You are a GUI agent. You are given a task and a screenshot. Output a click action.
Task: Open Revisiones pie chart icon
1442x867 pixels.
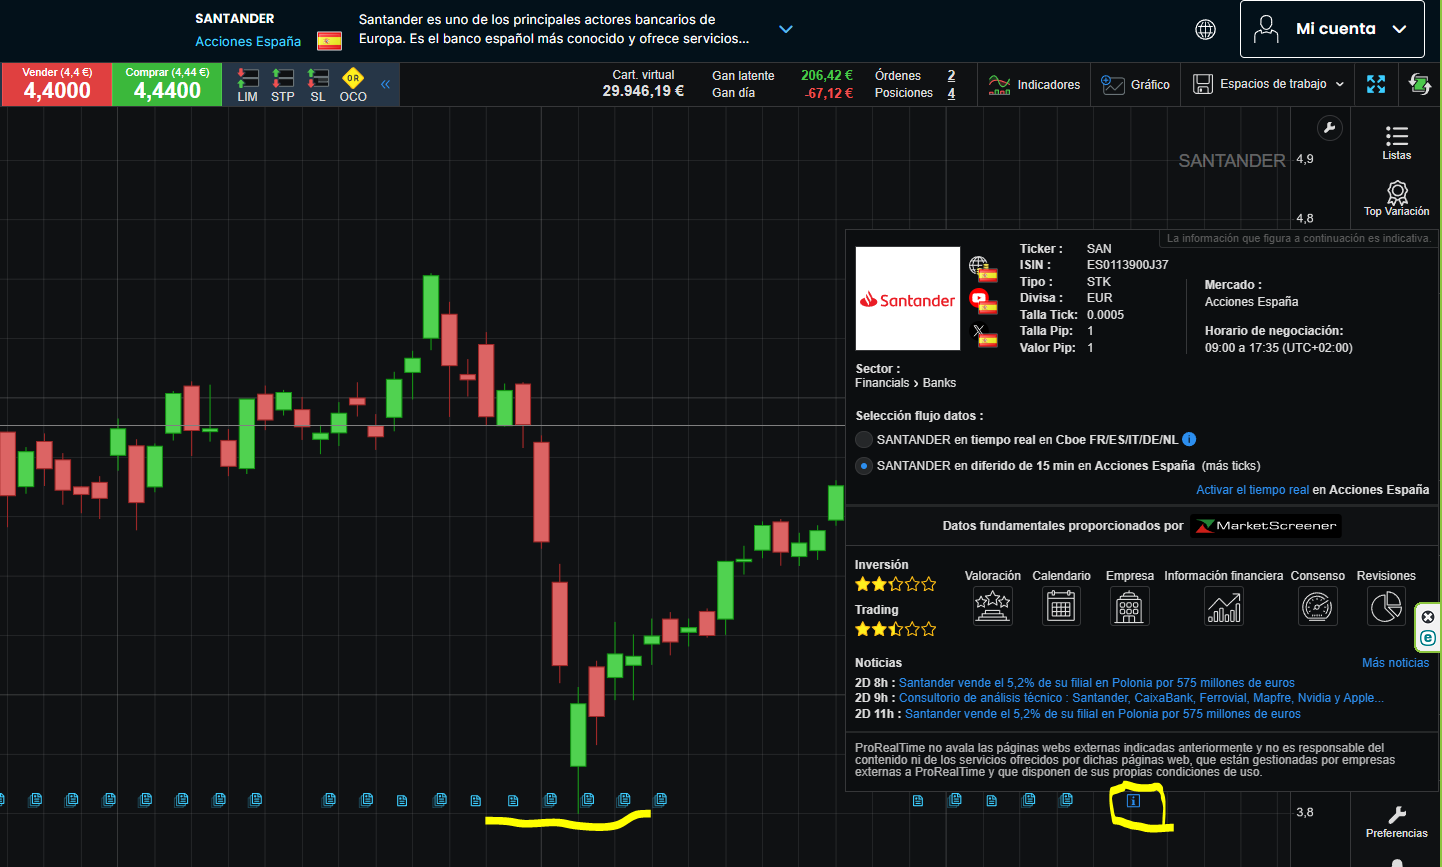(1386, 606)
